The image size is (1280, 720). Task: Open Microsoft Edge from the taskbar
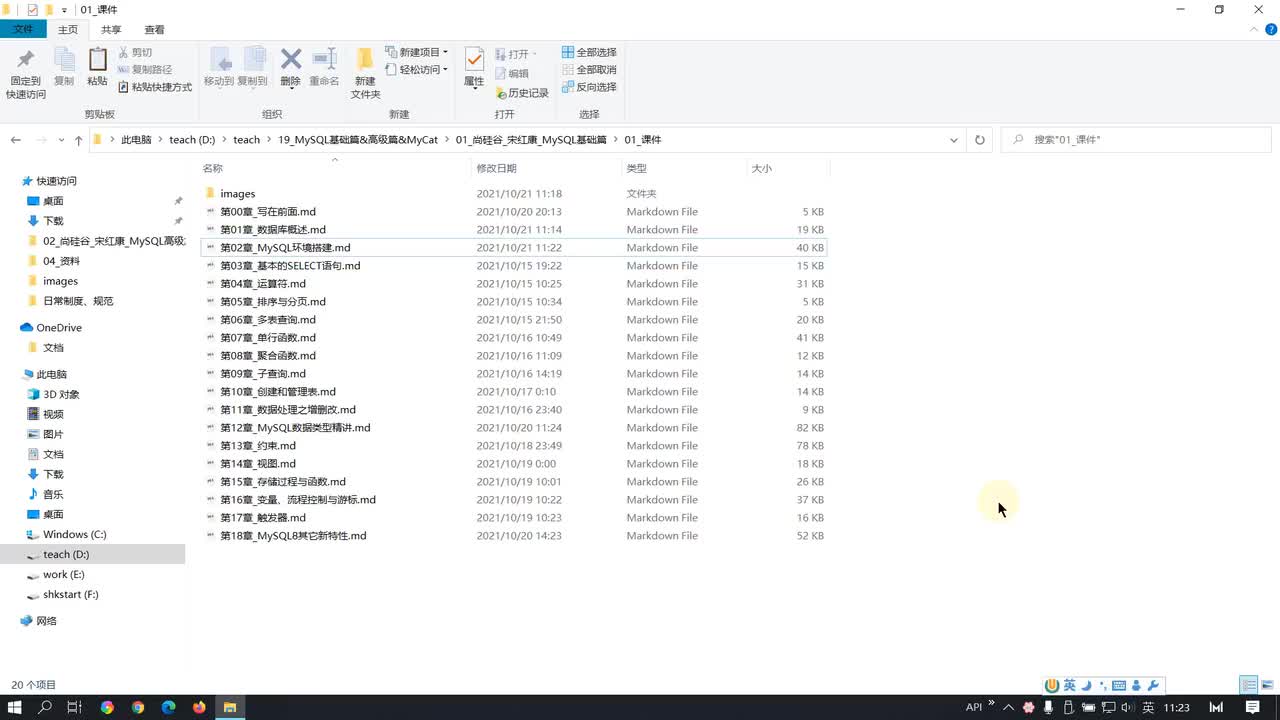(168, 707)
